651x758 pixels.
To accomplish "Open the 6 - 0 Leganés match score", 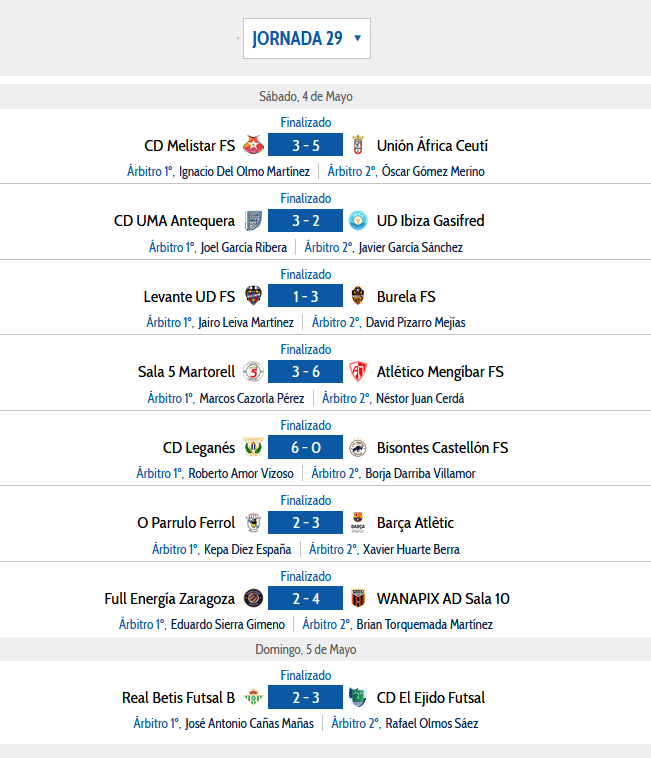I will [x=305, y=447].
